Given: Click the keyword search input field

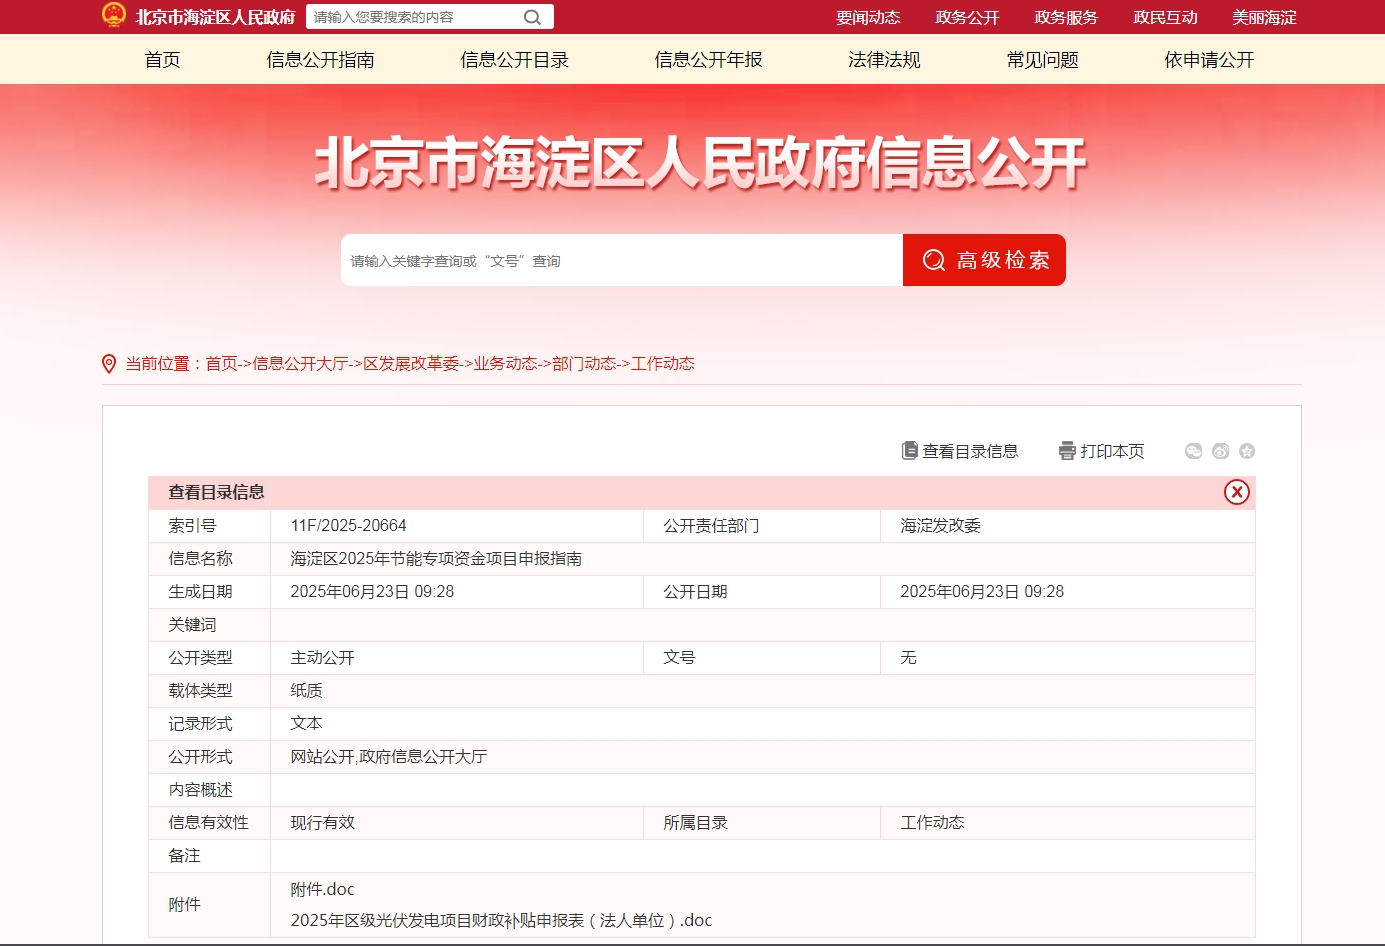Looking at the screenshot, I should tap(620, 260).
